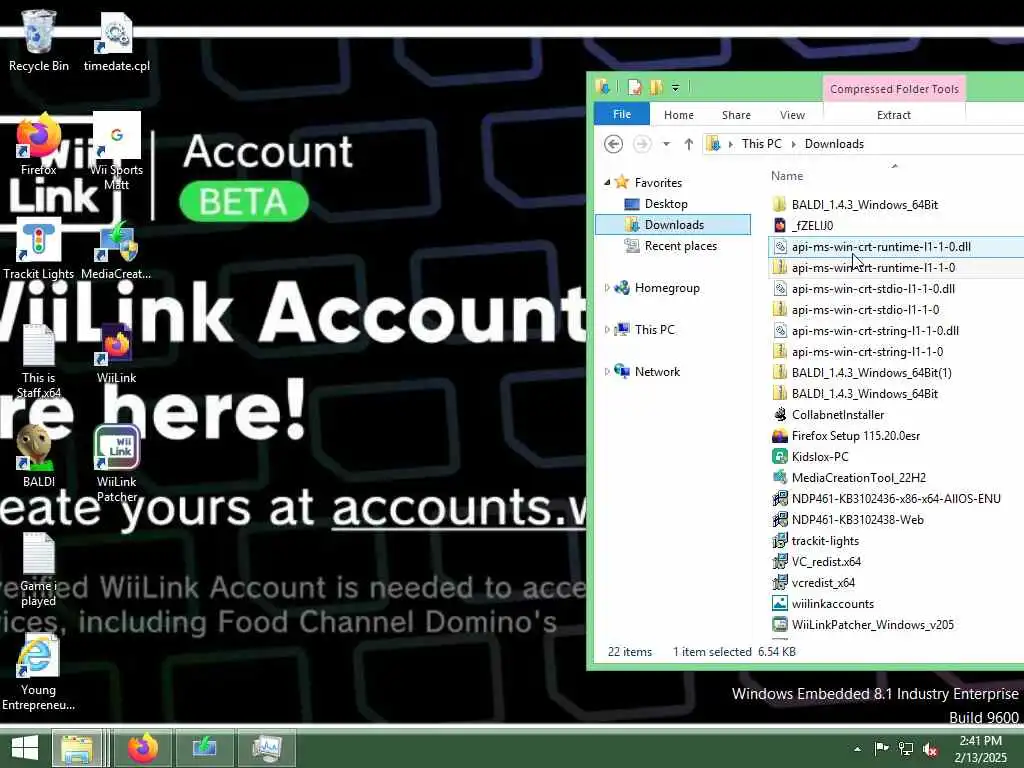This screenshot has width=1024, height=768.
Task: Select Recent places under Favorites
Action: tap(680, 246)
